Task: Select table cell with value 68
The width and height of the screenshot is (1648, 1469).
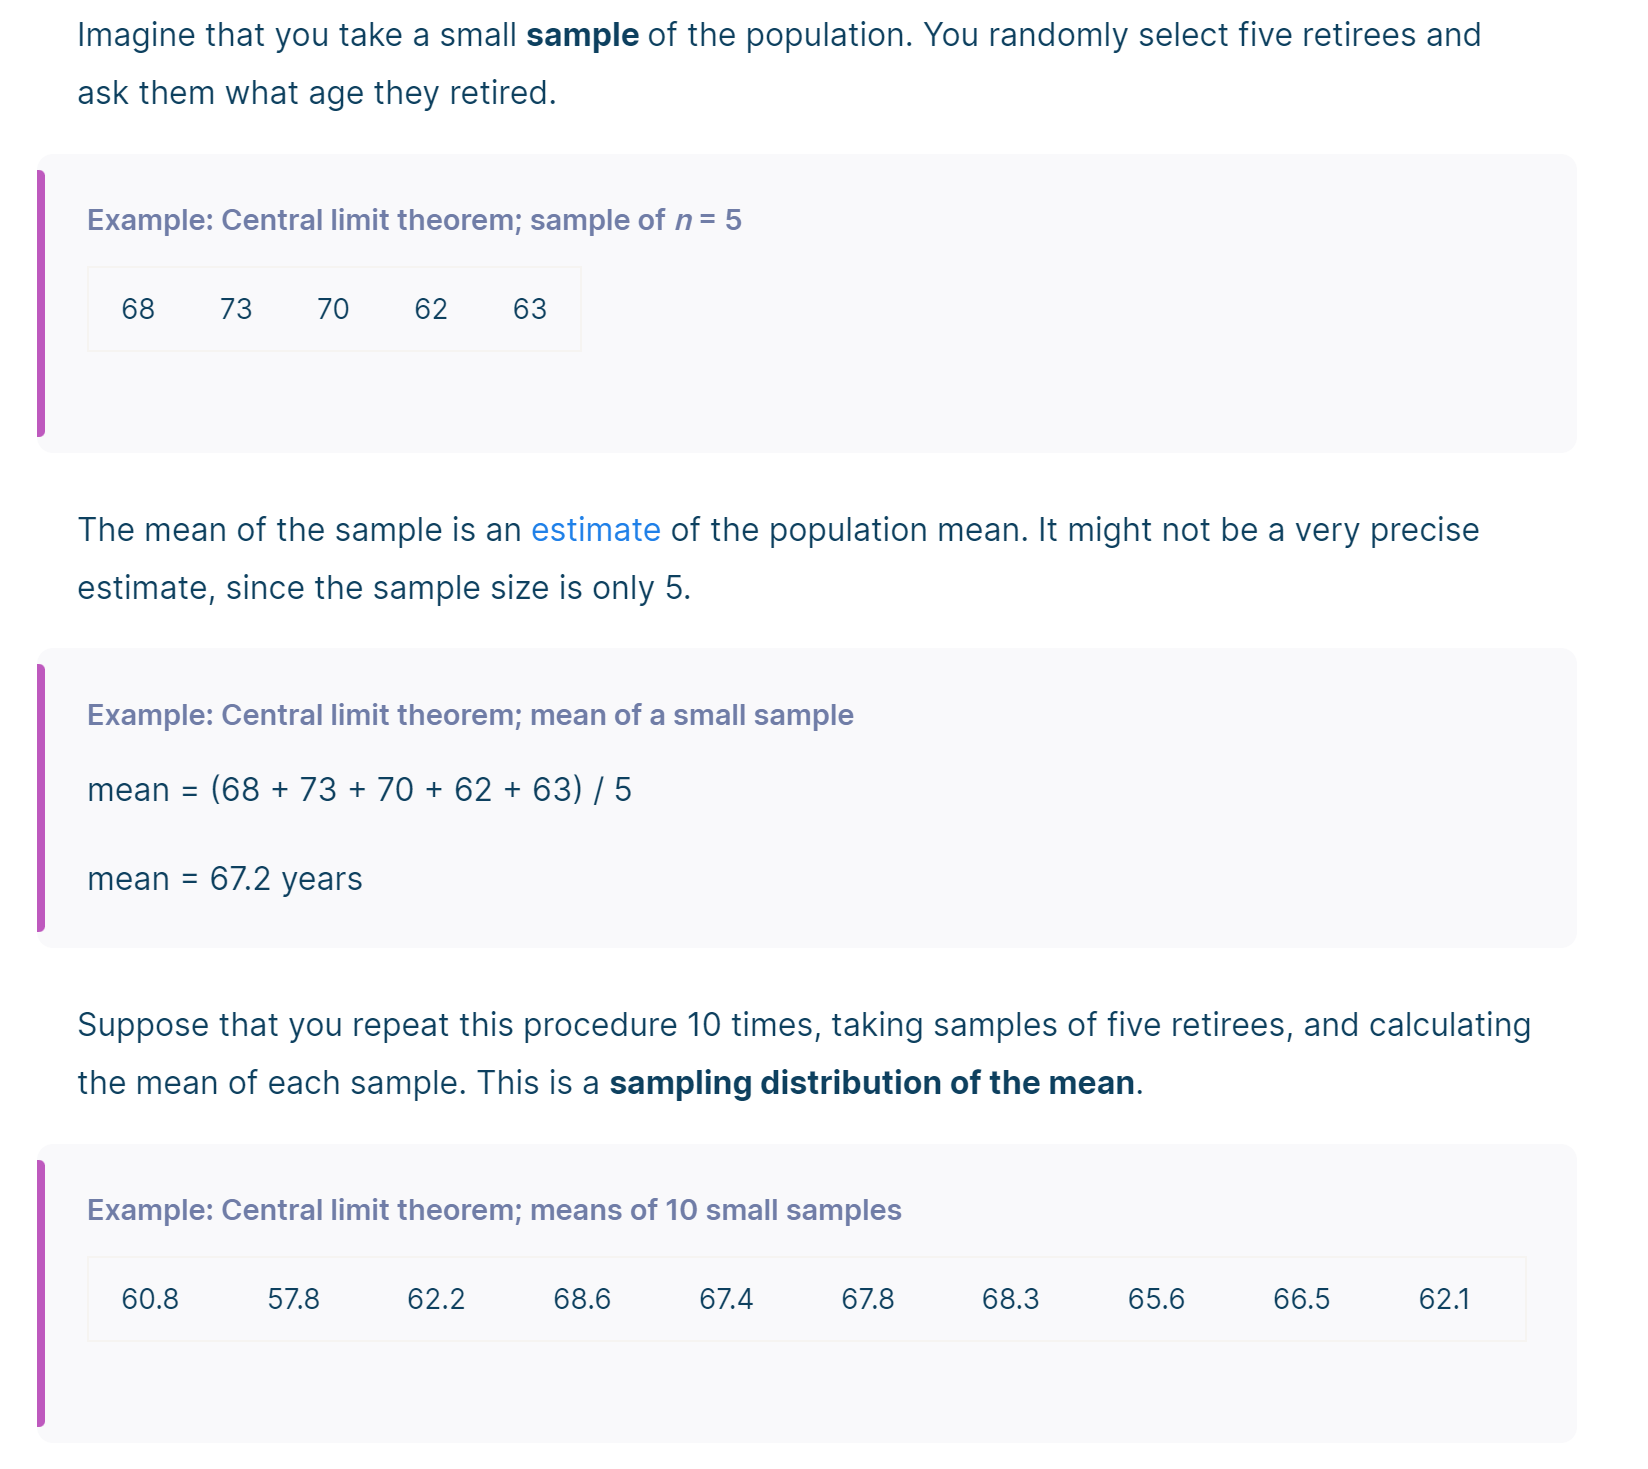Action: pos(138,309)
